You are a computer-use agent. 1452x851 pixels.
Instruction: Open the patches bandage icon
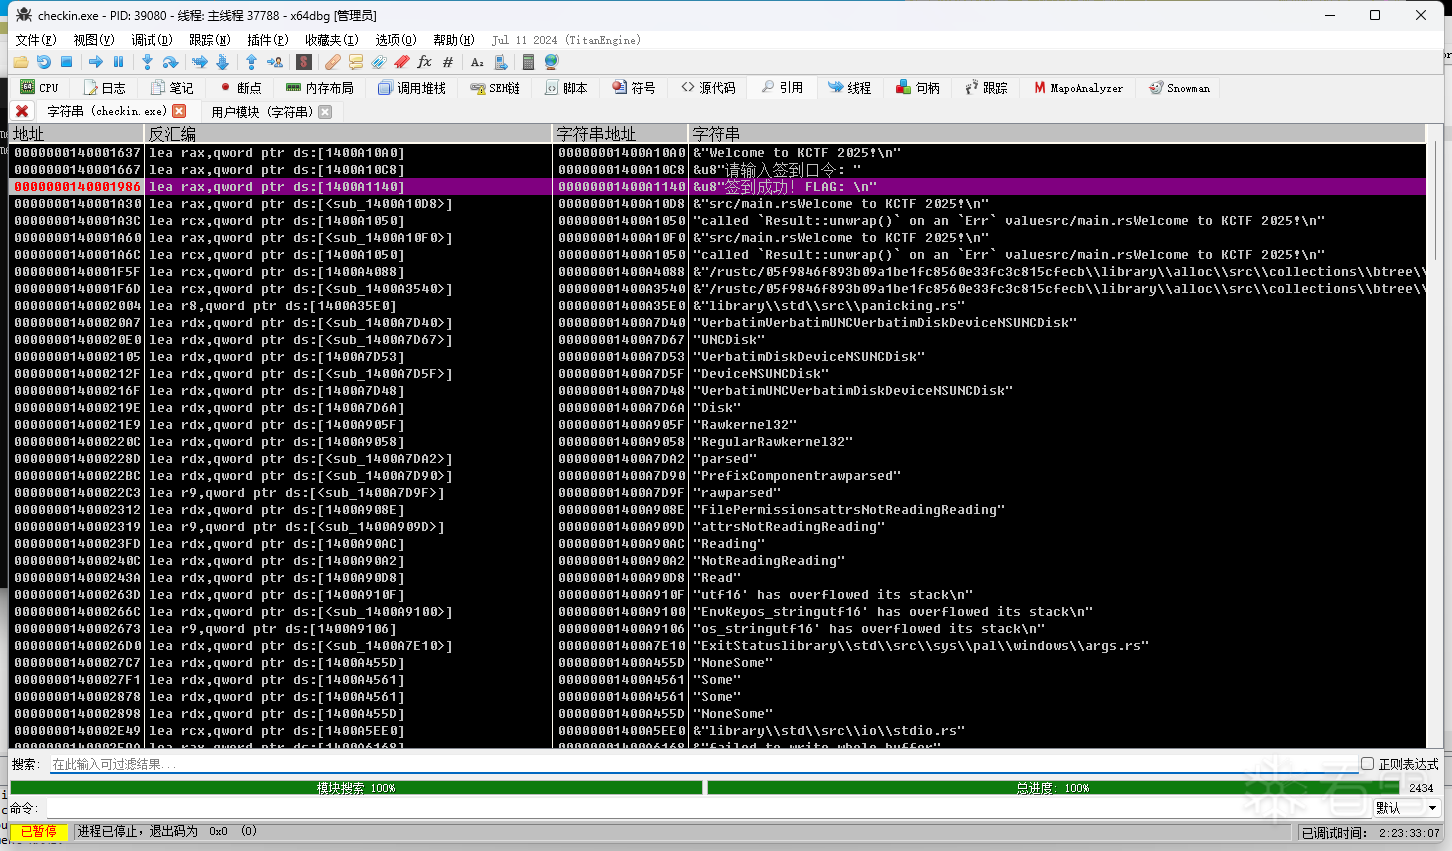pos(333,62)
